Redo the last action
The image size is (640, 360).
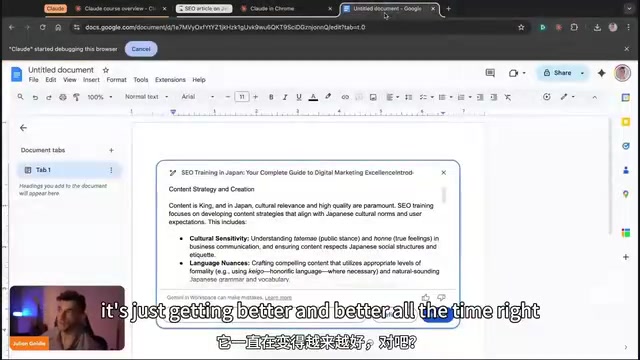49,97
